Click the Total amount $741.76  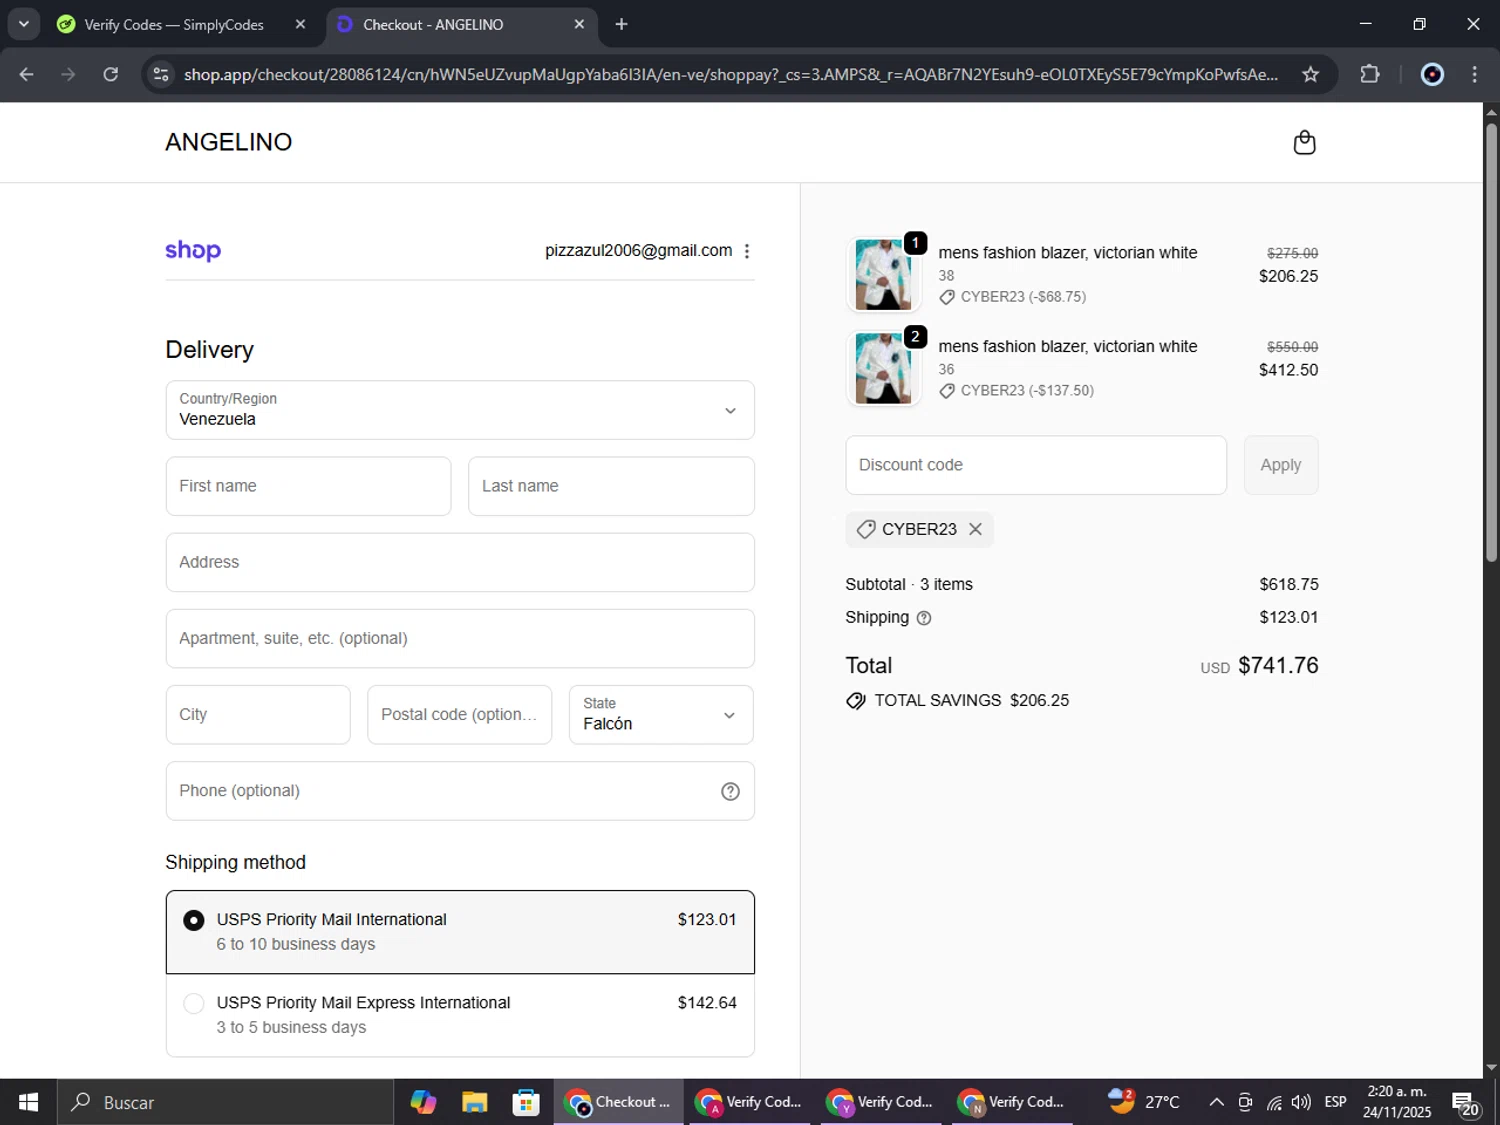1278,666
